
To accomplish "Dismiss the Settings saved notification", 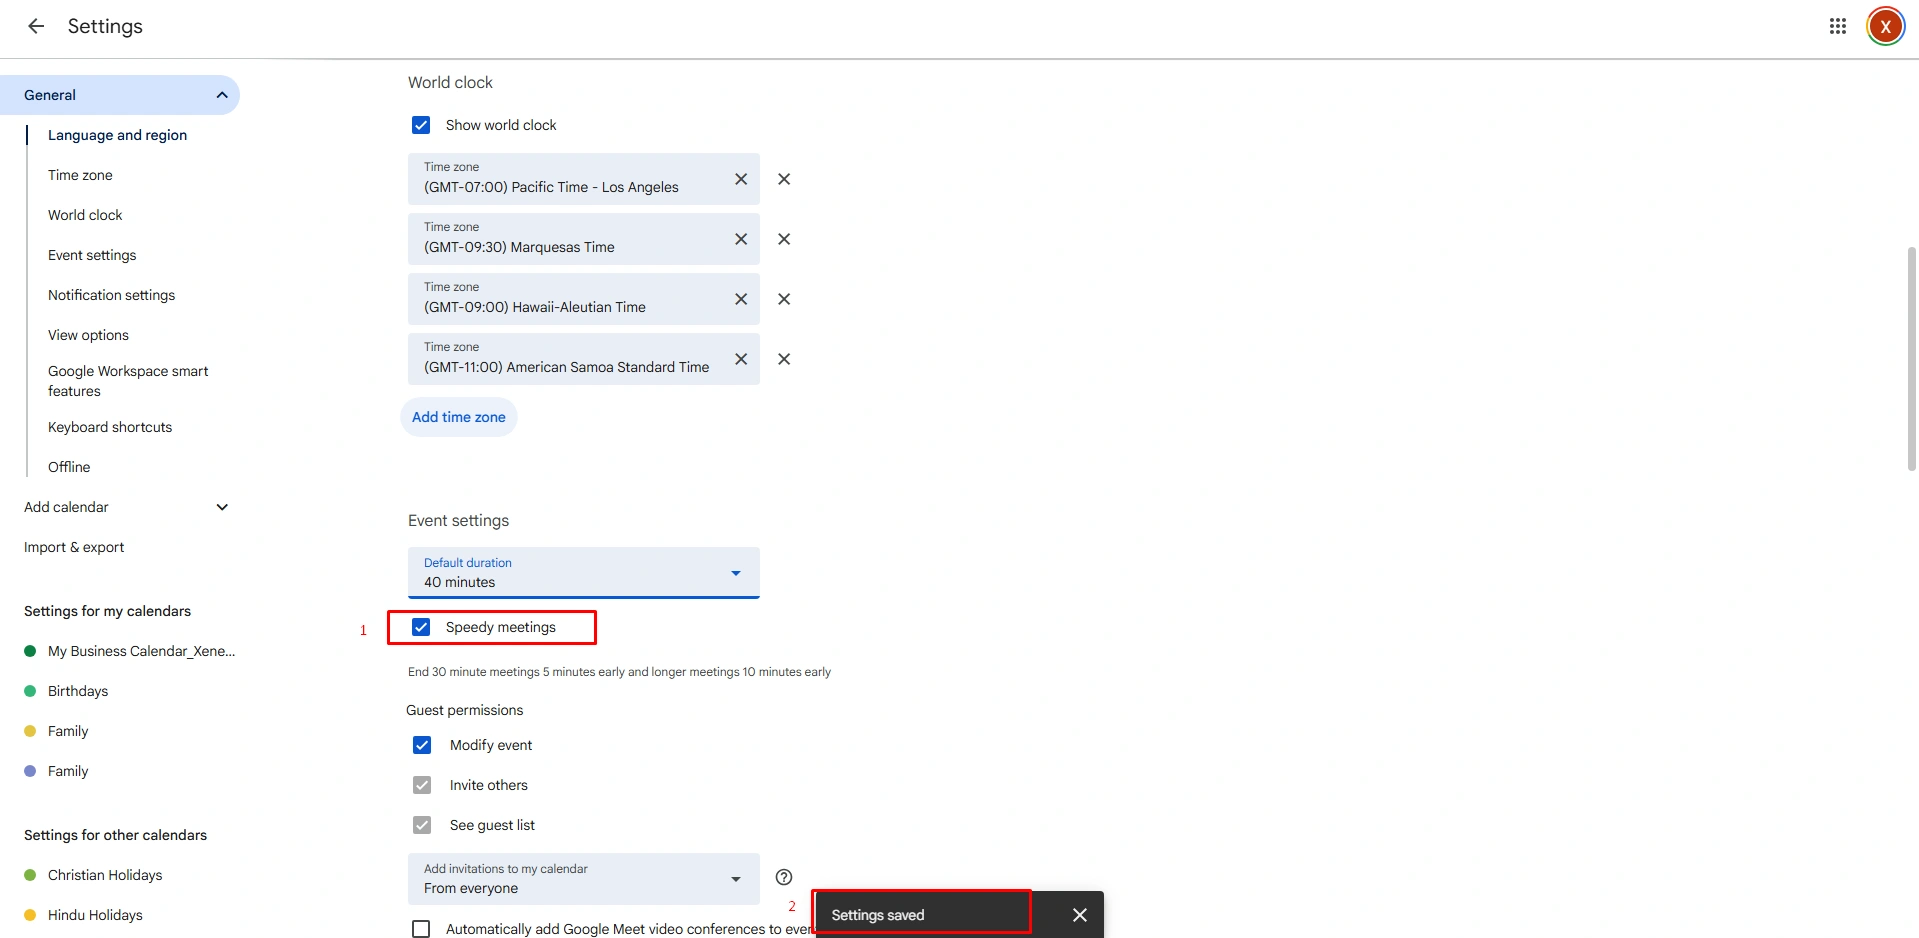I will click(1080, 915).
